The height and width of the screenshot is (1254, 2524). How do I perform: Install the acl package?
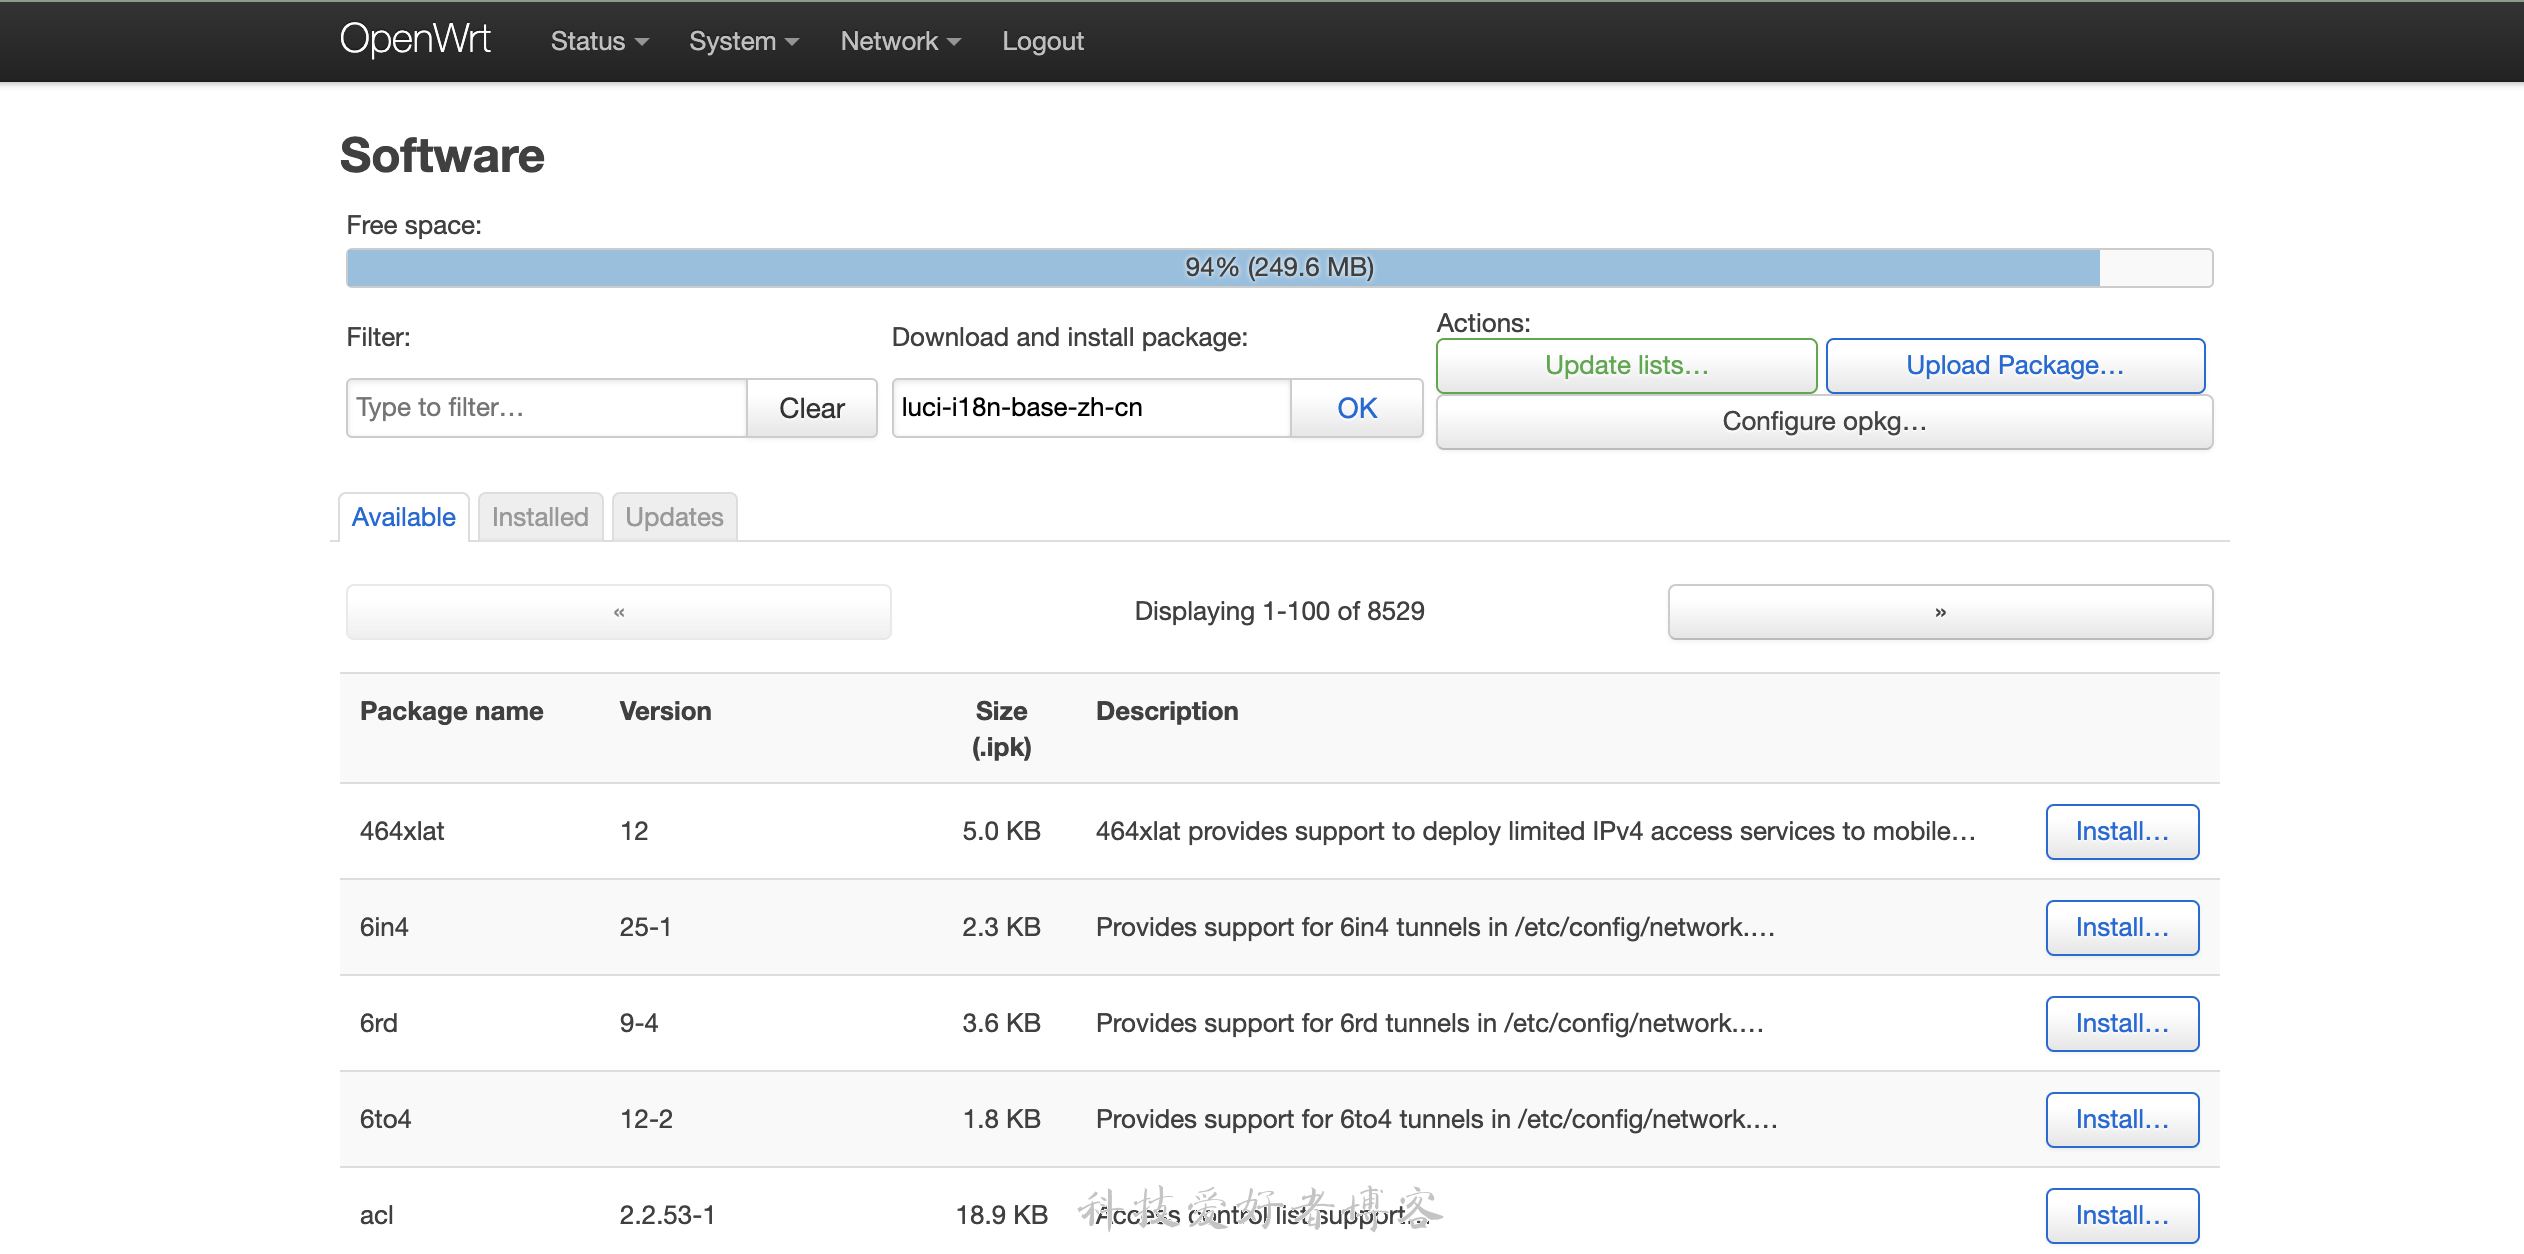coord(2122,1216)
